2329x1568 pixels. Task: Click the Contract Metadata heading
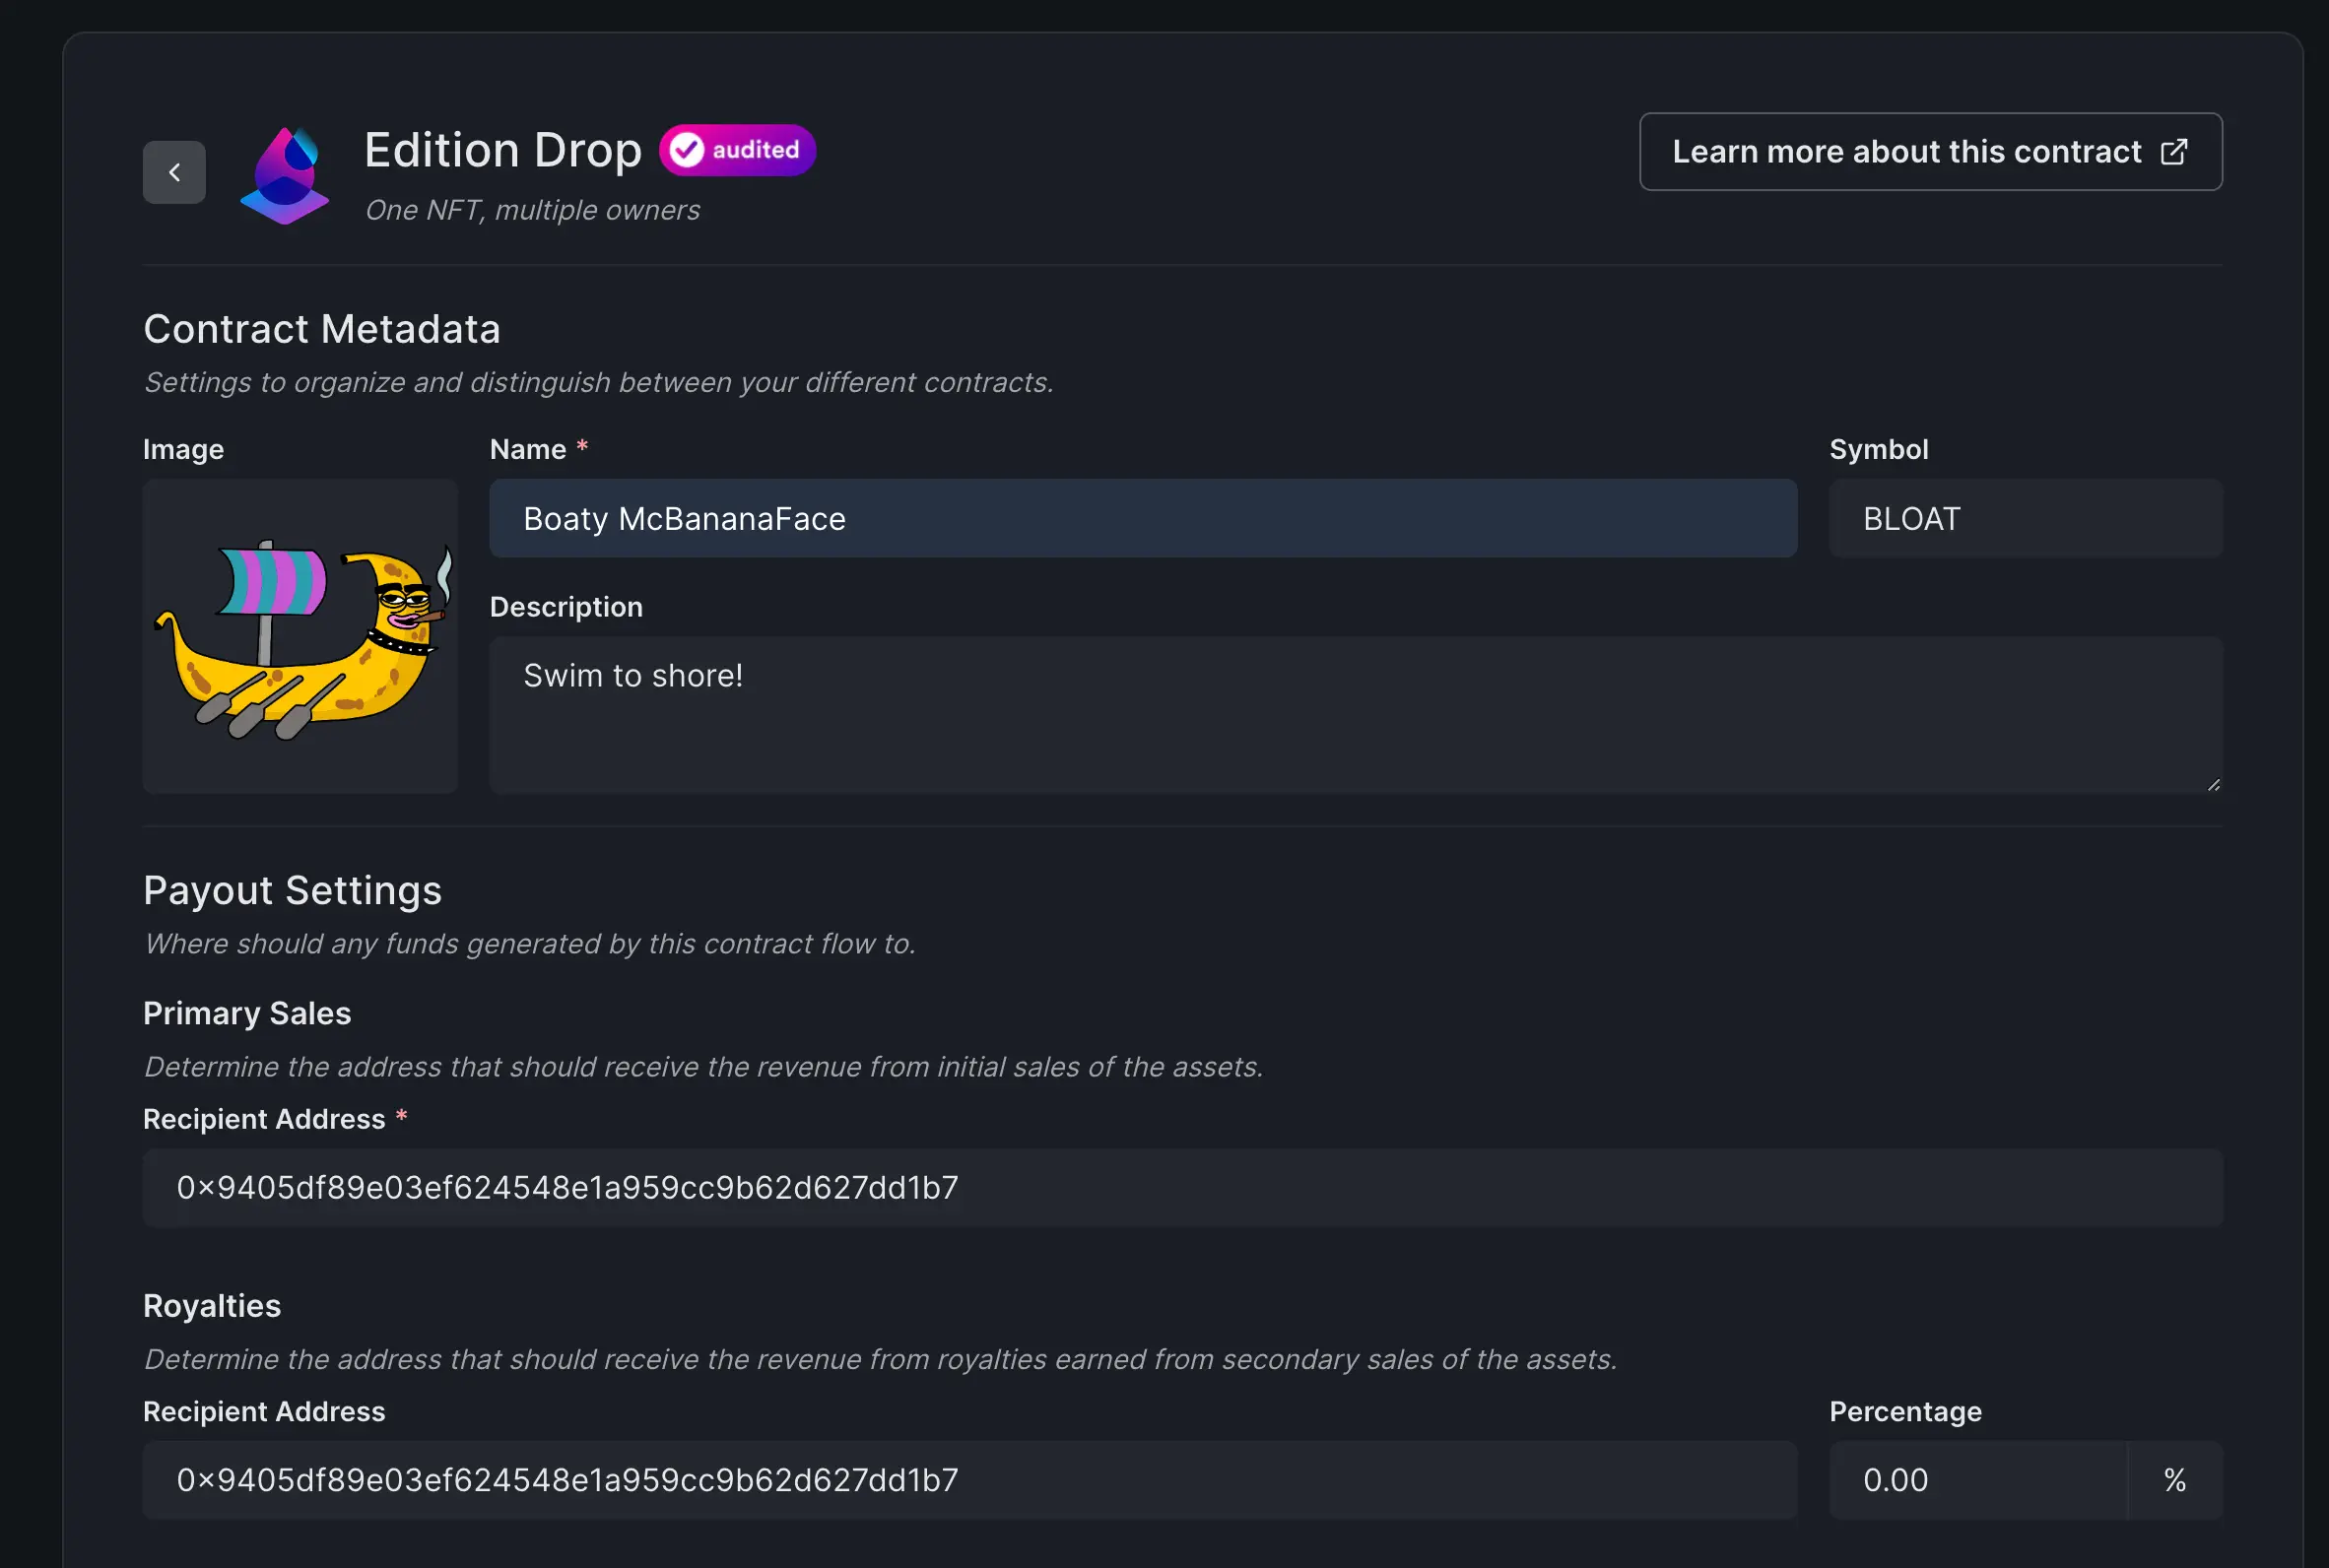[321, 329]
